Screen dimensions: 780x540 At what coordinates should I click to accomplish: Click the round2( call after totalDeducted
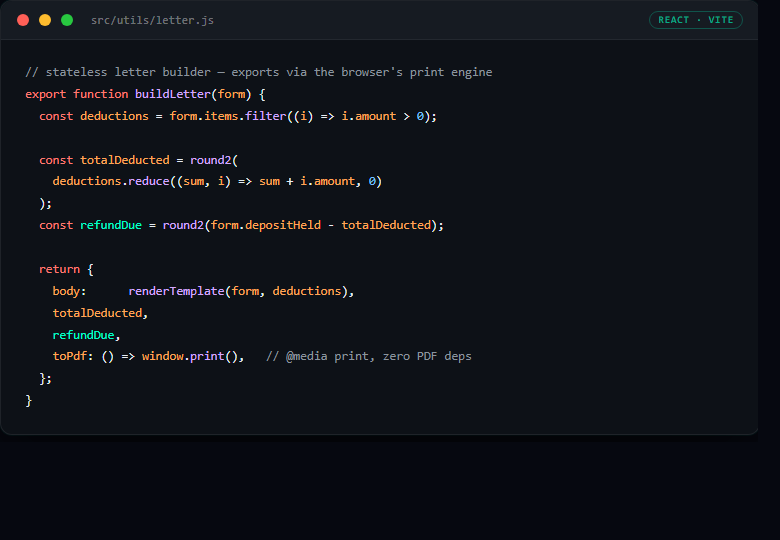pos(214,160)
